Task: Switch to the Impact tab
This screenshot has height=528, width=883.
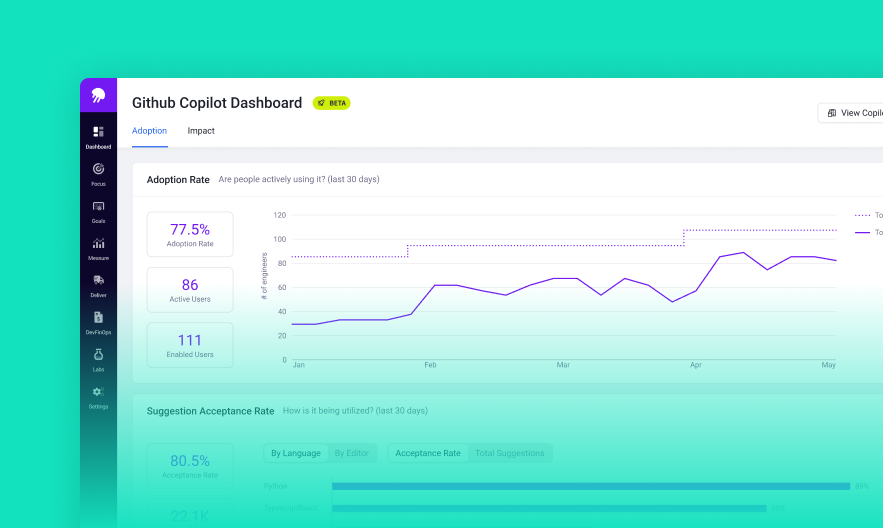Action: pyautogui.click(x=201, y=131)
